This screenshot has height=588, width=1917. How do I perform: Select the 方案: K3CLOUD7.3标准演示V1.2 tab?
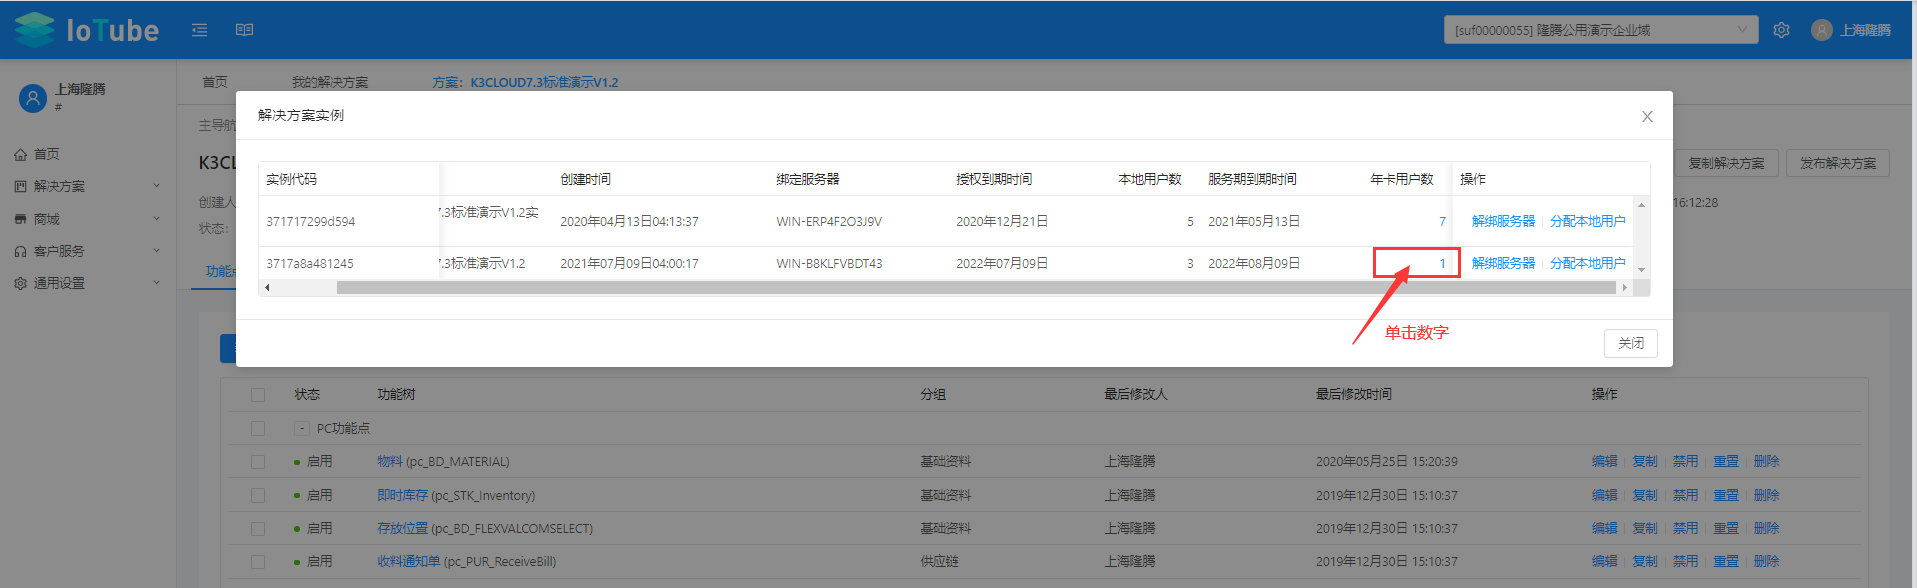click(525, 82)
